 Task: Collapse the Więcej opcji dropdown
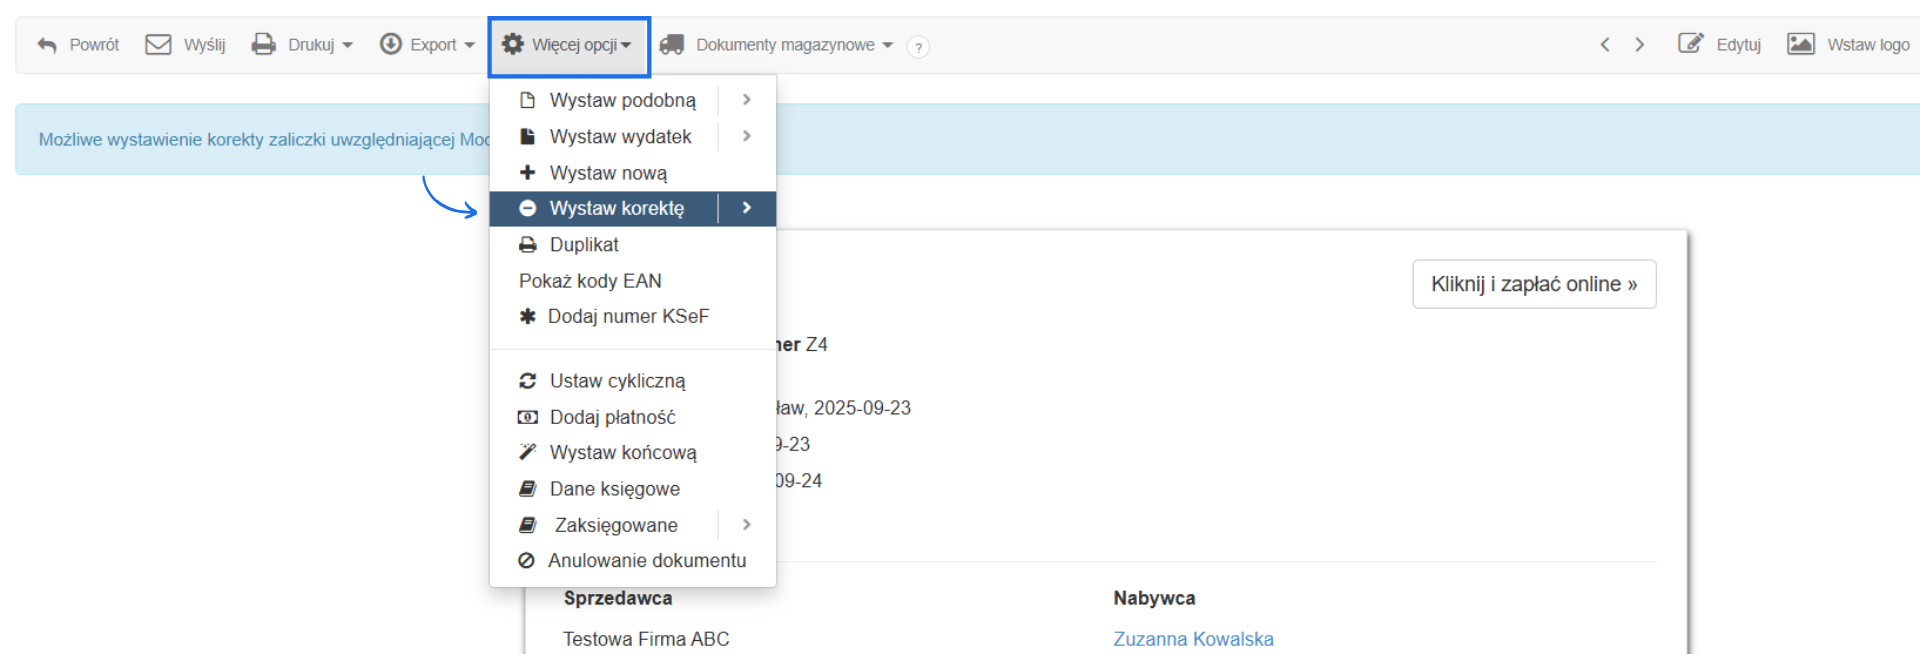tap(568, 45)
